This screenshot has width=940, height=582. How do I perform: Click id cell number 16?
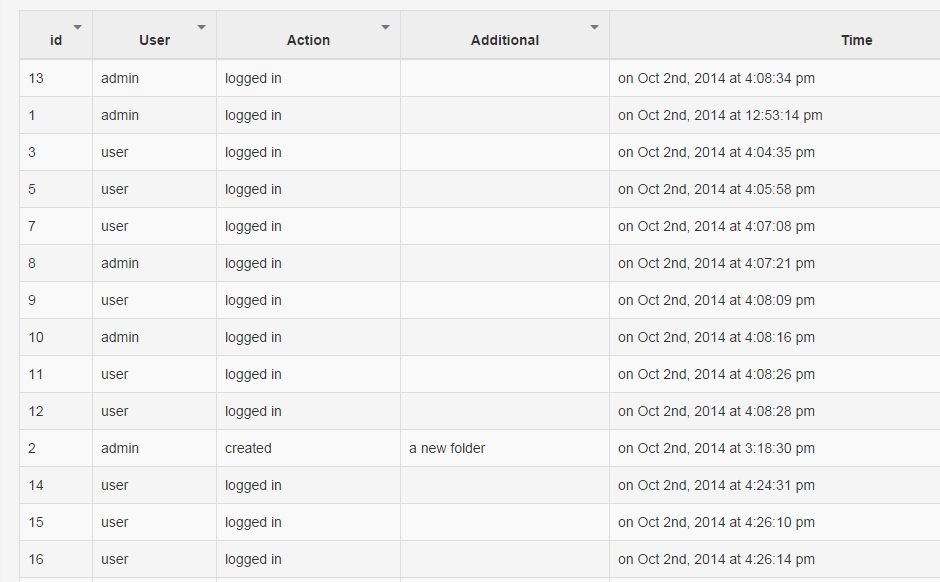pos(36,559)
